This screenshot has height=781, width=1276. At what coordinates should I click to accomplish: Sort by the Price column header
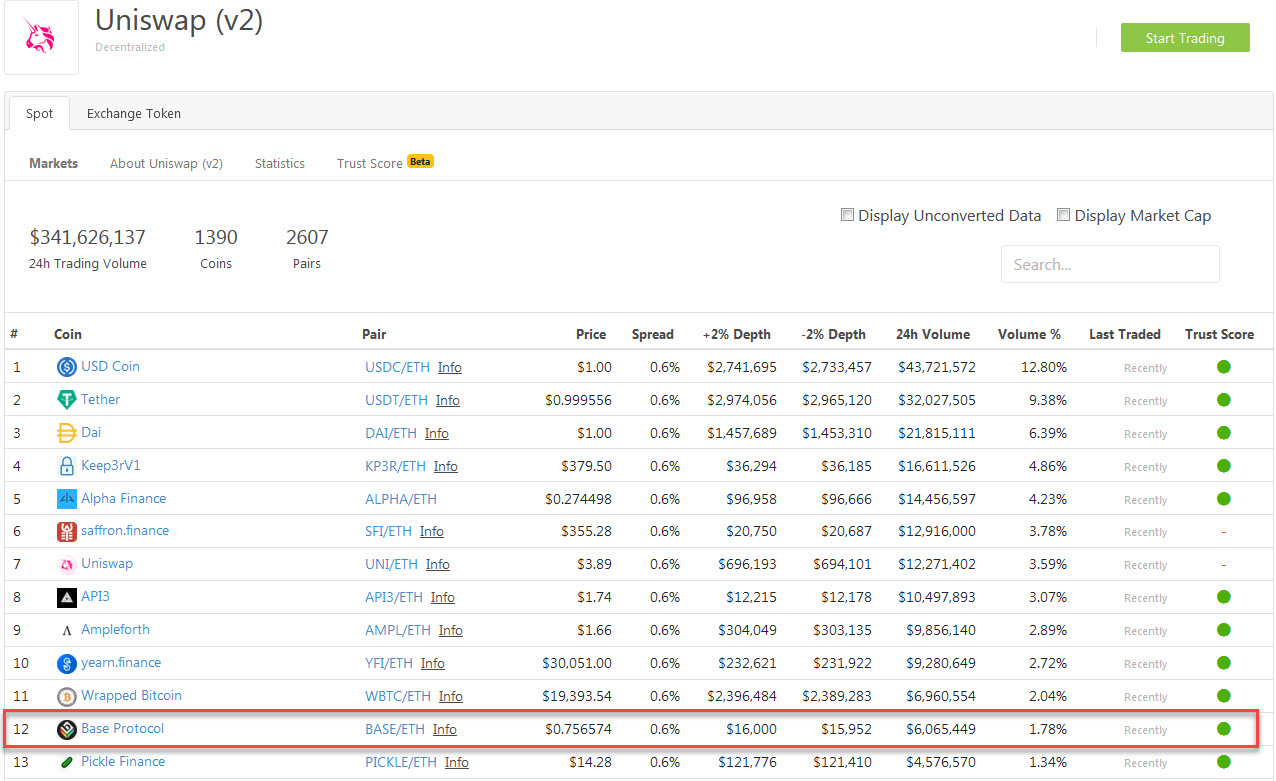(x=591, y=334)
